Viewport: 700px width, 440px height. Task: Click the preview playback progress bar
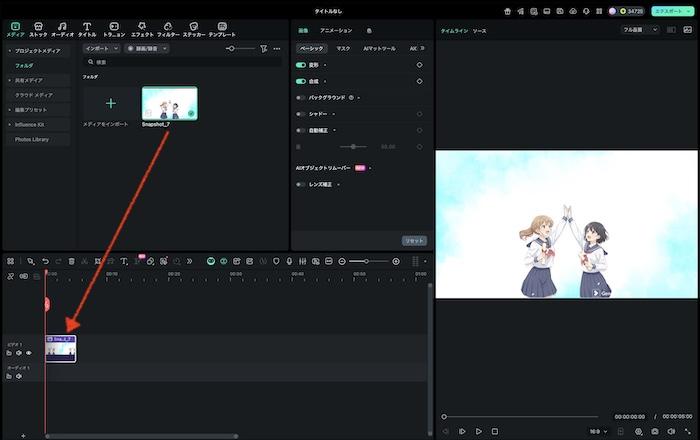point(520,417)
